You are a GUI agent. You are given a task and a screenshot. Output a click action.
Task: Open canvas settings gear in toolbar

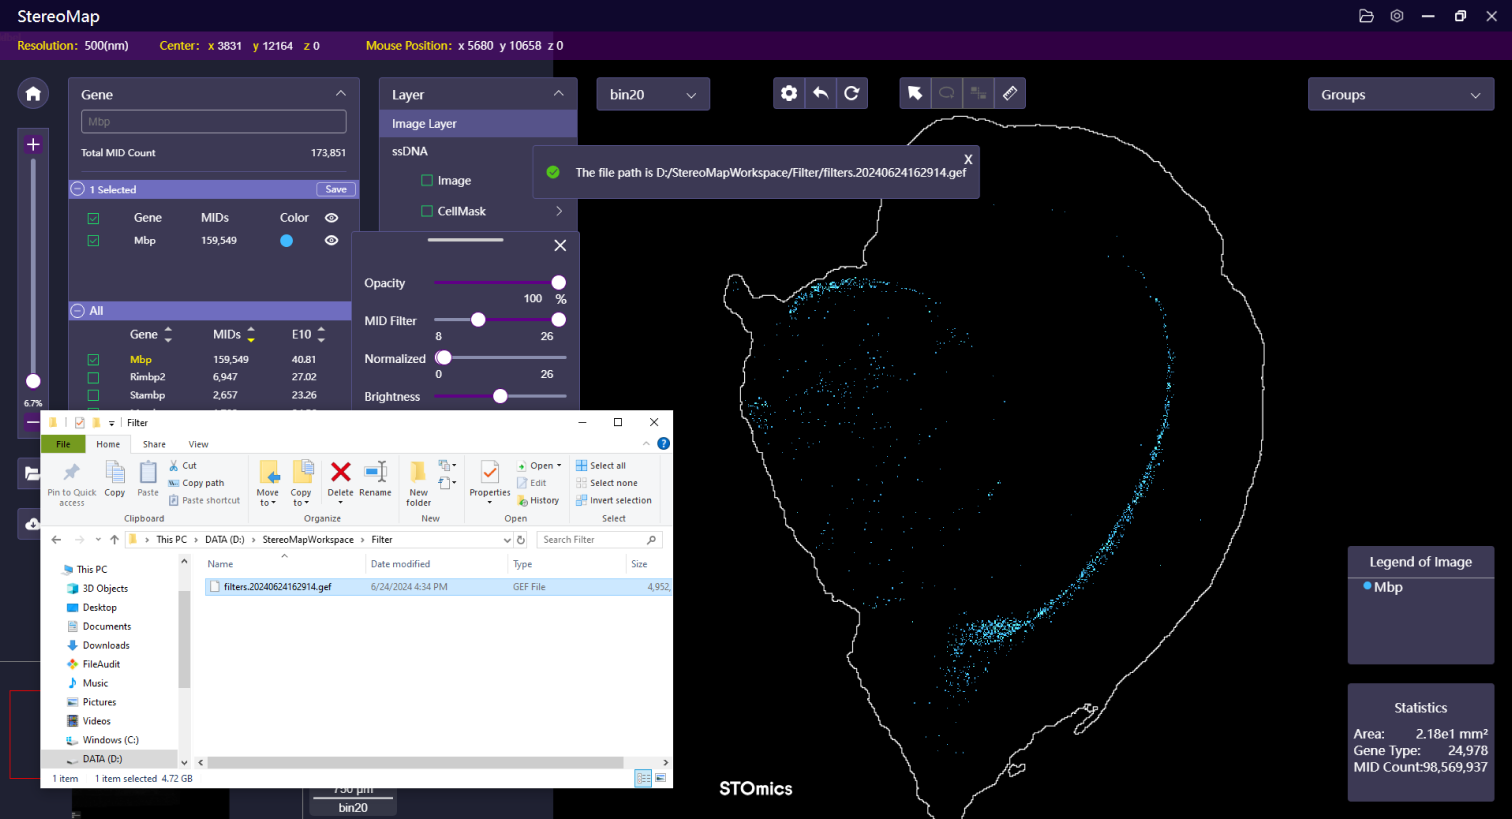click(x=789, y=93)
